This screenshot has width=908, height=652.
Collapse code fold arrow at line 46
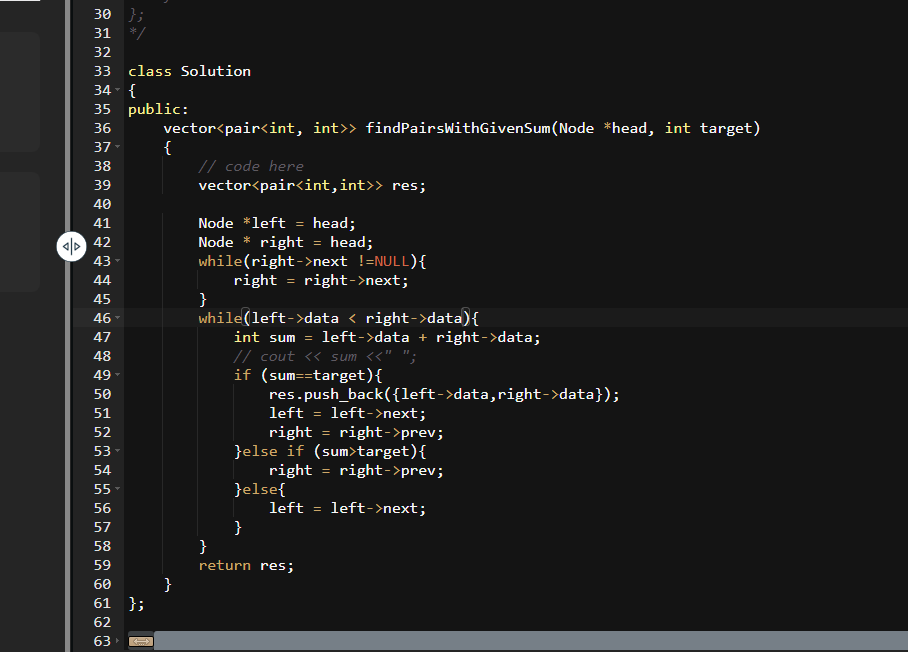[118, 318]
